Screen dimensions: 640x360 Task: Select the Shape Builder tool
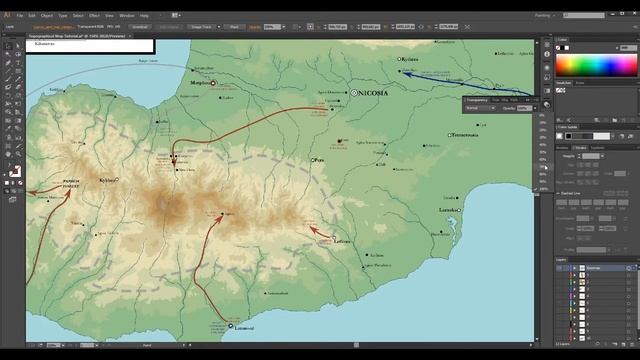click(8, 111)
